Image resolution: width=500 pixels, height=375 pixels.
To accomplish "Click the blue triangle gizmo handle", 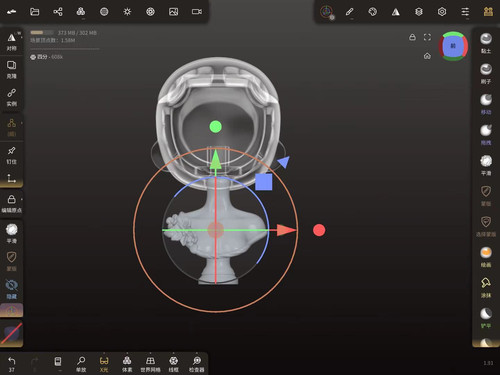I will (x=283, y=162).
